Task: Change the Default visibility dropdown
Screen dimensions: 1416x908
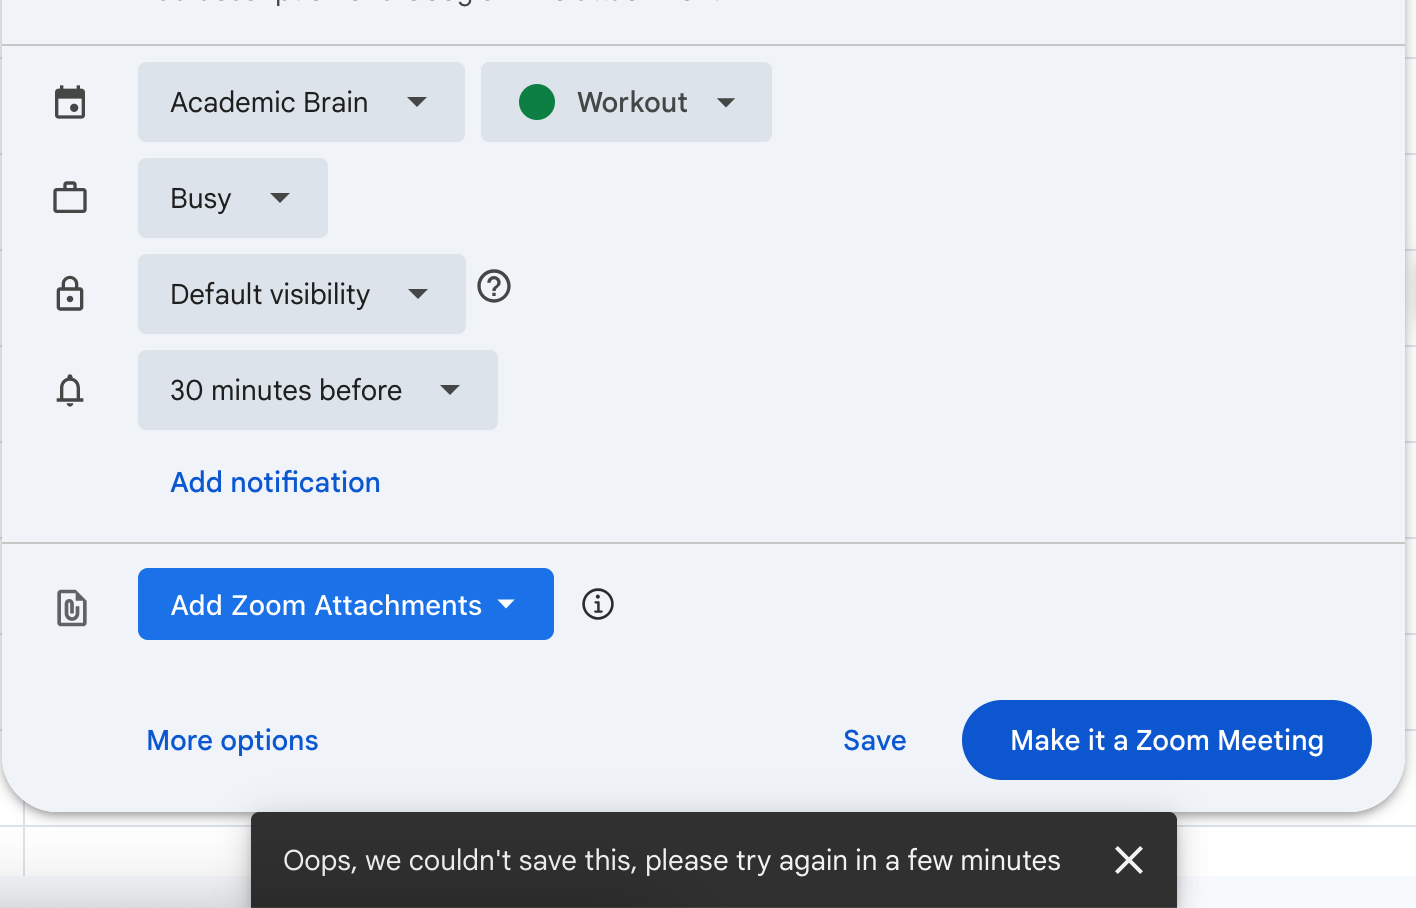Action: [301, 294]
